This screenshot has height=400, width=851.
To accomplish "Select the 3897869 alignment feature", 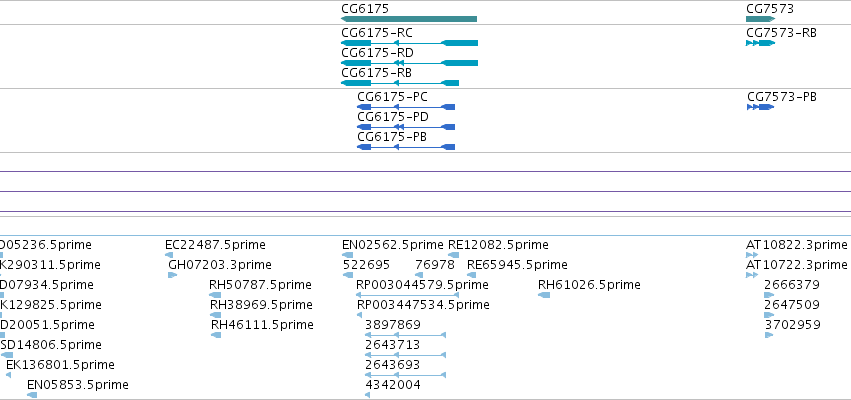I will [x=405, y=335].
